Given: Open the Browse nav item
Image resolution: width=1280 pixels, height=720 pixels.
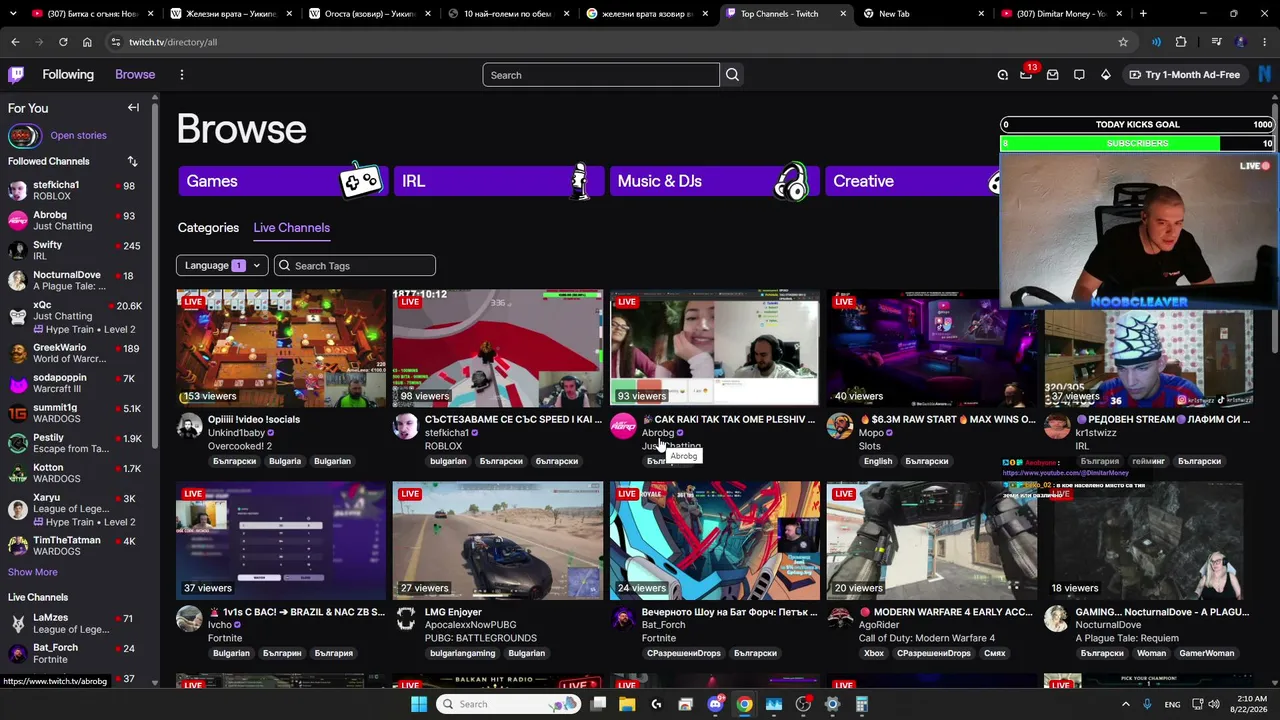Looking at the screenshot, I should point(135,75).
